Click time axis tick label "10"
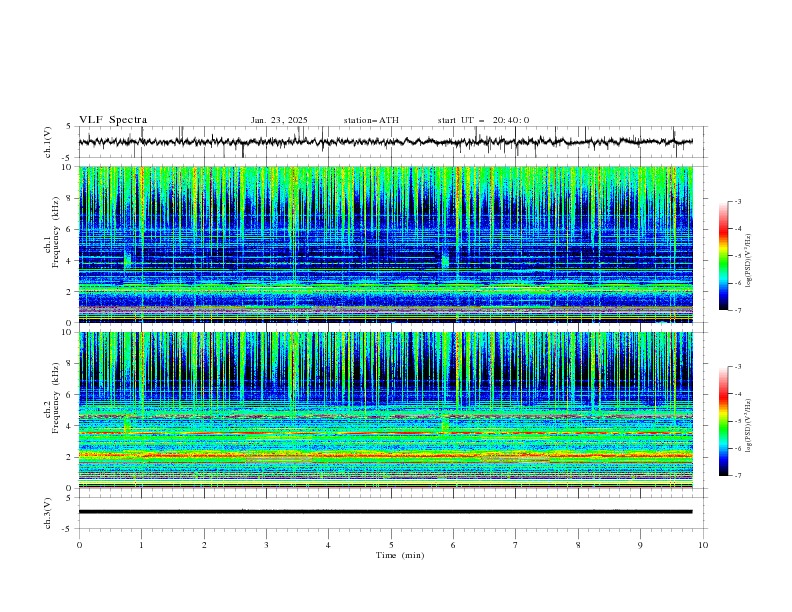This screenshot has width=792, height=612. click(x=703, y=545)
